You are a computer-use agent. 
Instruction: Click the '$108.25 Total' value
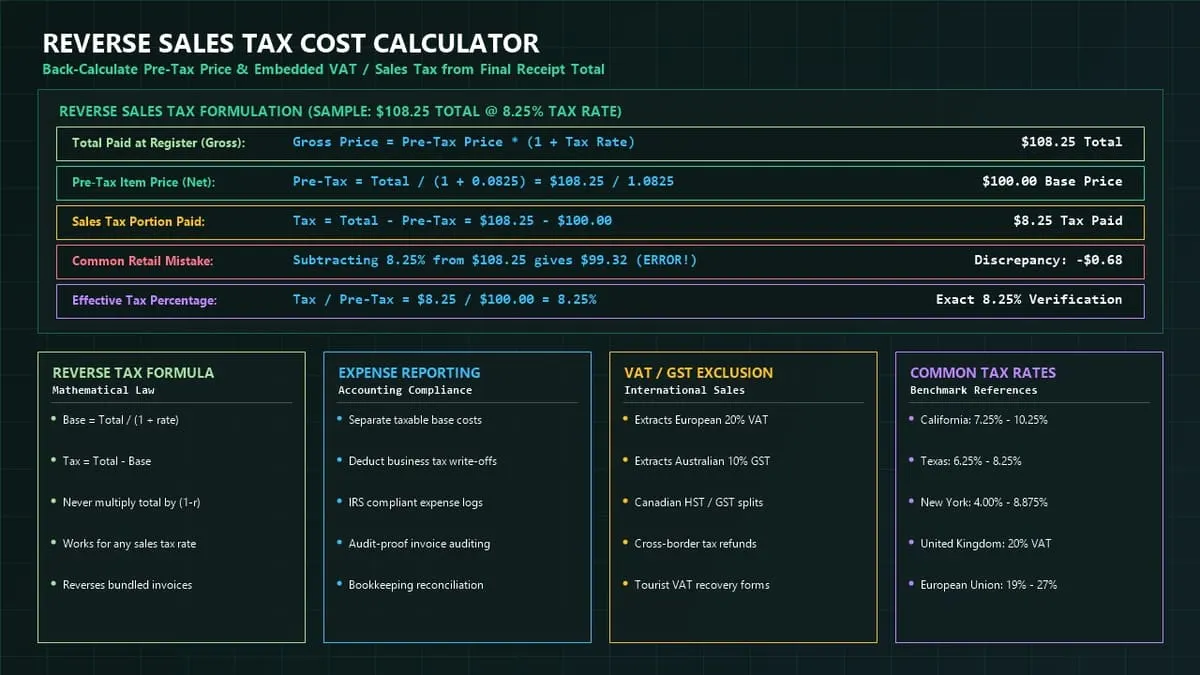[1071, 142]
